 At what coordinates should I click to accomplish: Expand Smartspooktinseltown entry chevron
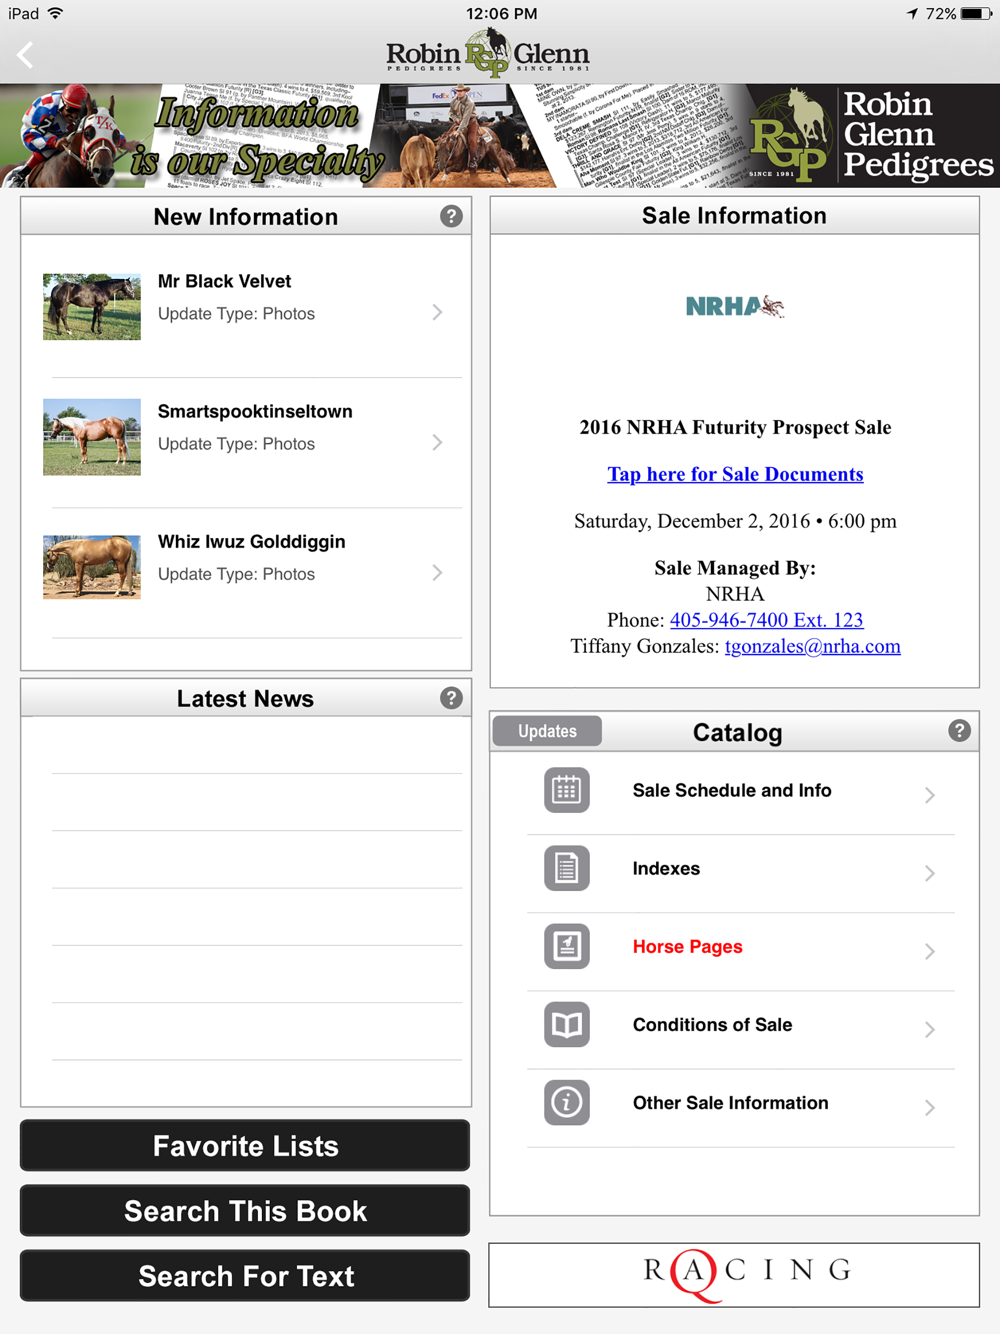(437, 443)
